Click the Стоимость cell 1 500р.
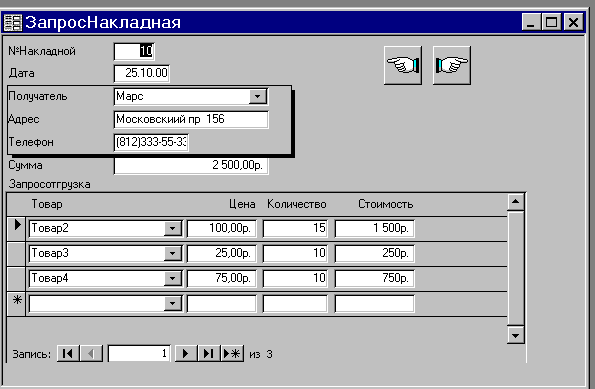This screenshot has height=389, width=595. click(375, 228)
